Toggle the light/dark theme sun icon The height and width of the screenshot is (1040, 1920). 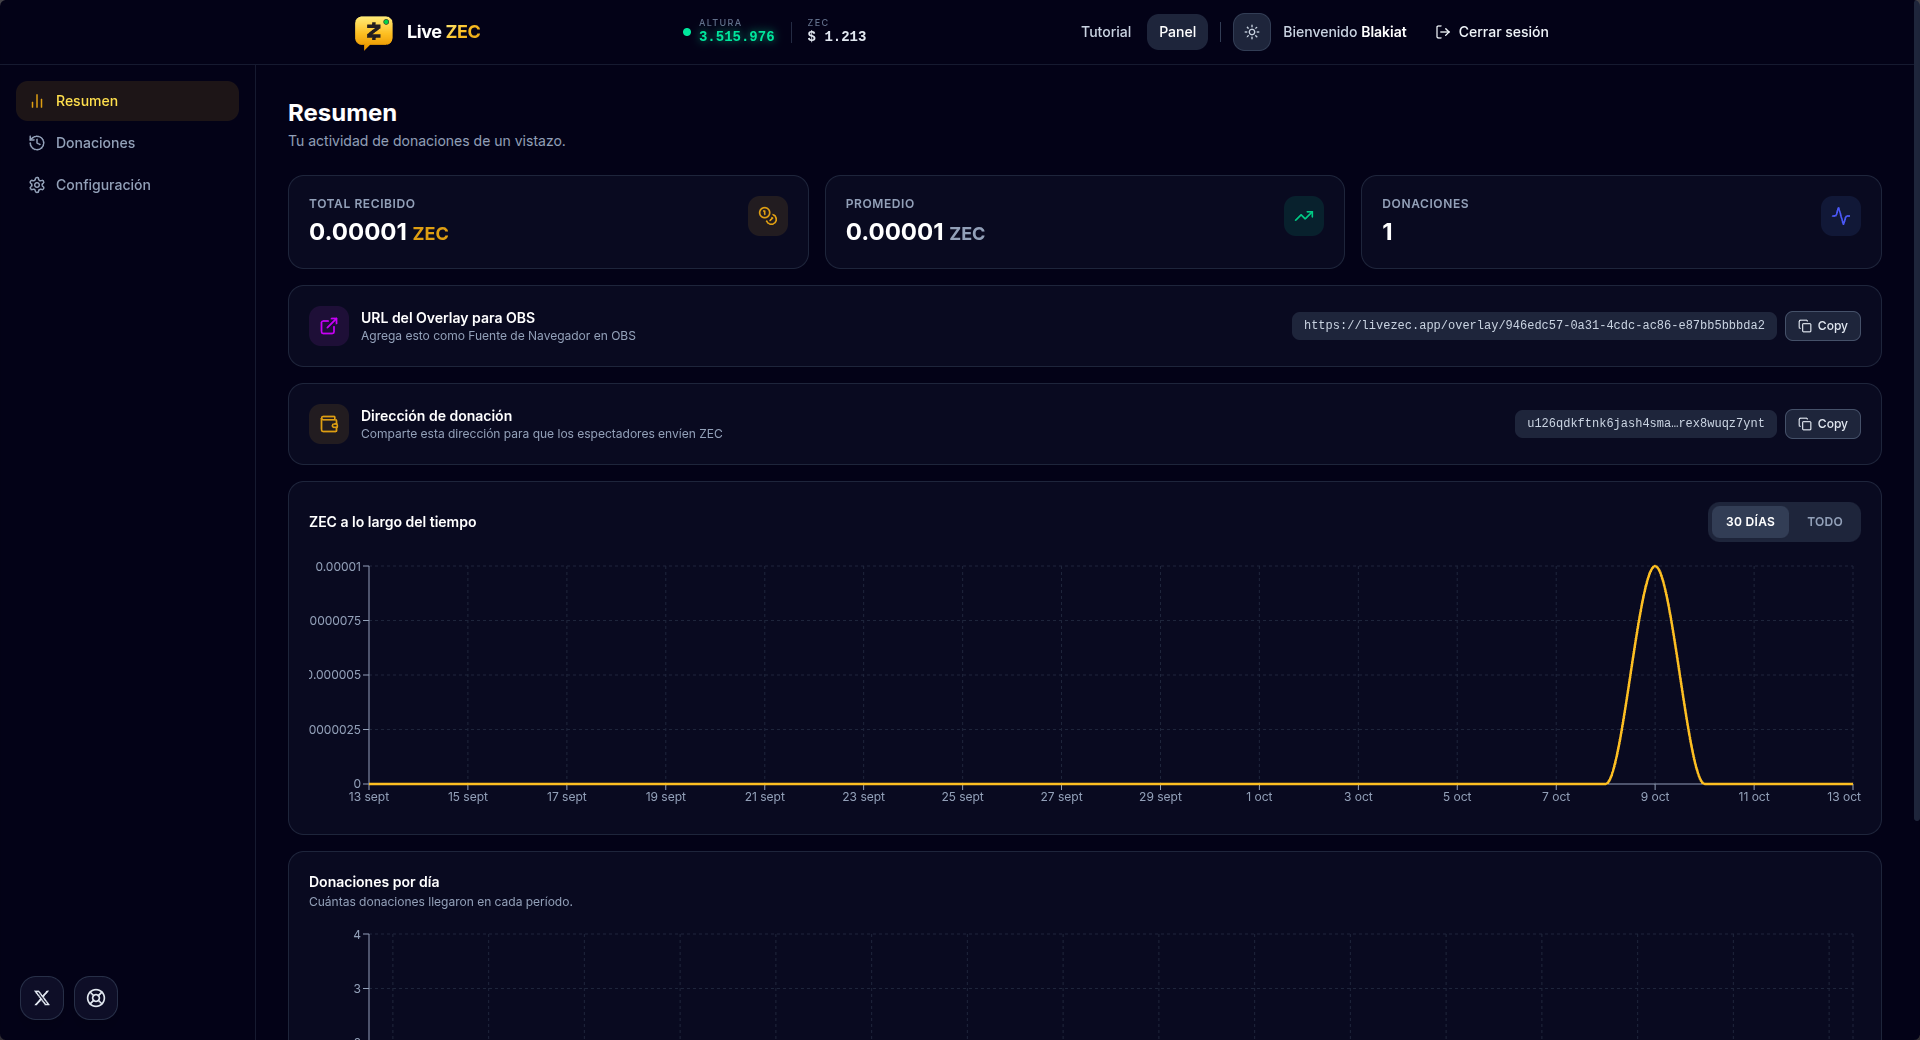1251,32
